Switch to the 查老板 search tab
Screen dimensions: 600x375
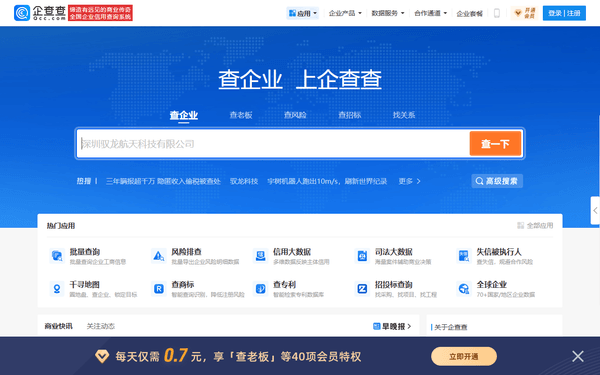tap(241, 115)
